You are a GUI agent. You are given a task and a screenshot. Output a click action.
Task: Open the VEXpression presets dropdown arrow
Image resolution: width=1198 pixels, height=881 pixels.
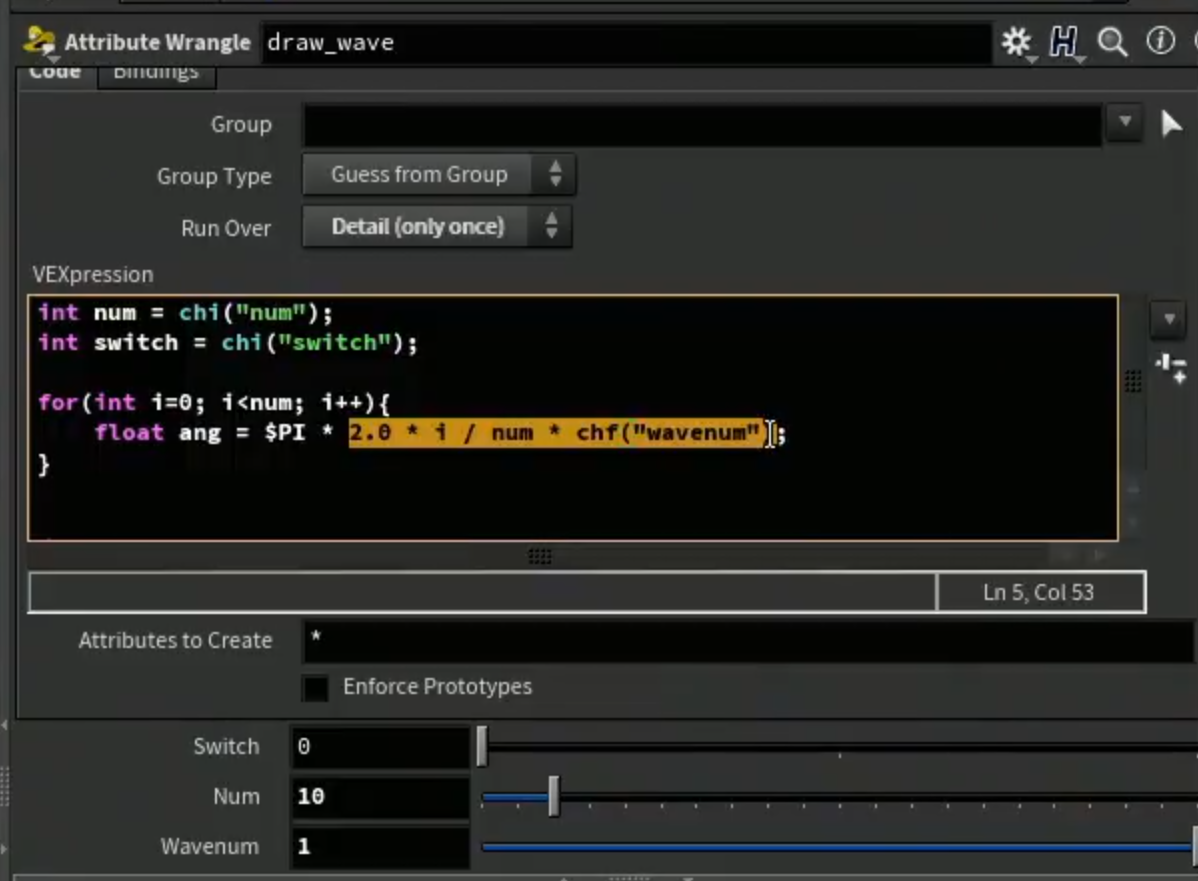pyautogui.click(x=1169, y=319)
